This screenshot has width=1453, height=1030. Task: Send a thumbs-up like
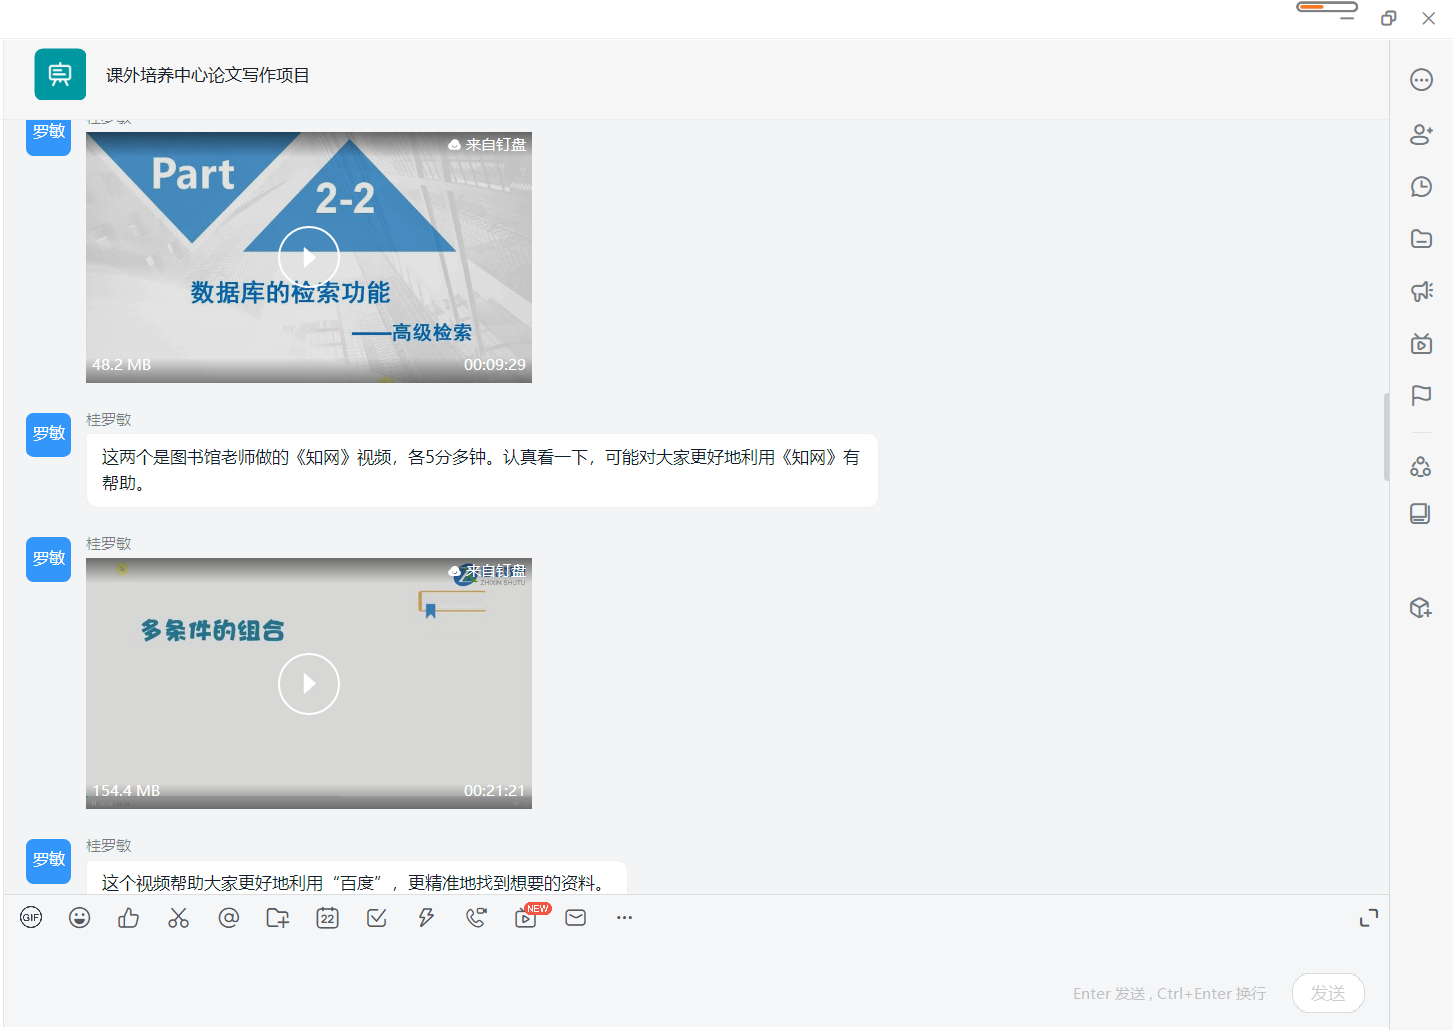pyautogui.click(x=129, y=917)
